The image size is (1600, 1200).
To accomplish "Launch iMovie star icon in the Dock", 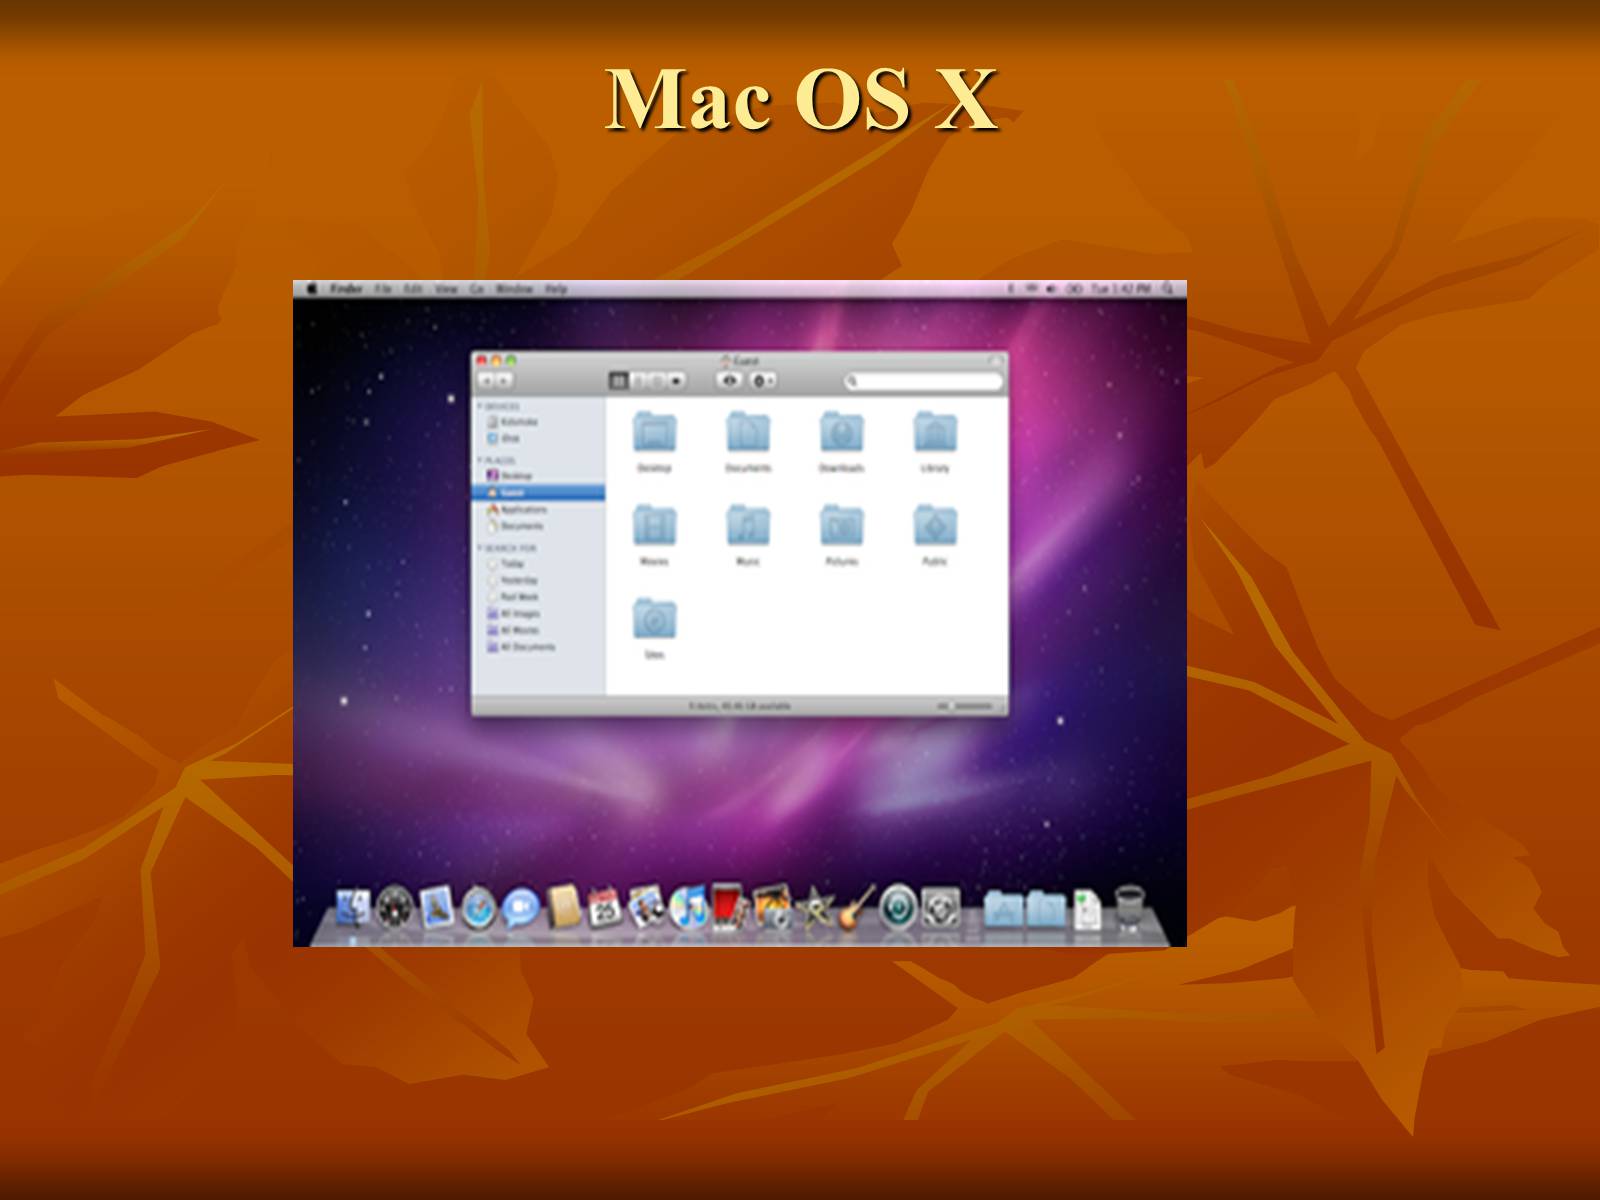I will [815, 908].
